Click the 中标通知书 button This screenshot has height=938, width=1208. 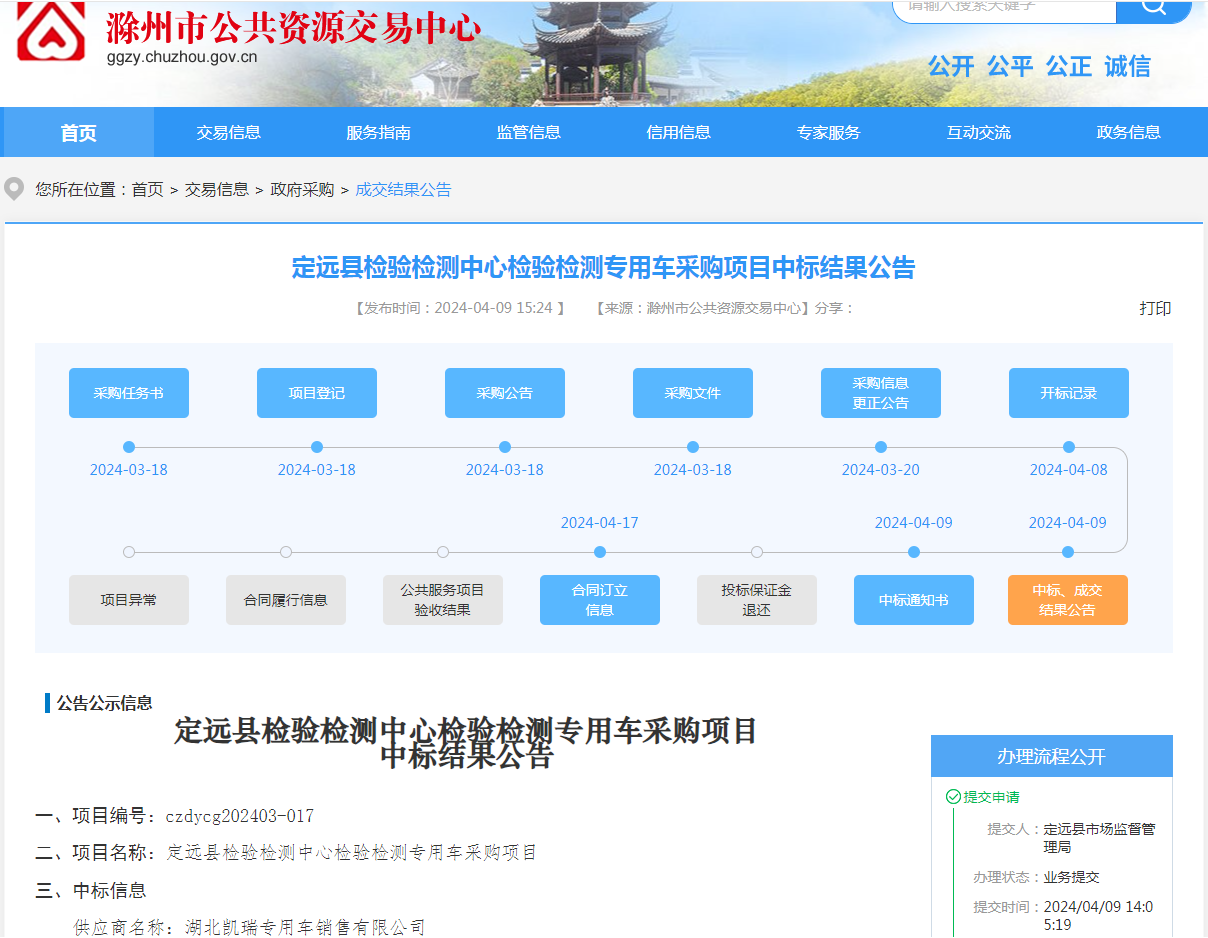click(914, 600)
